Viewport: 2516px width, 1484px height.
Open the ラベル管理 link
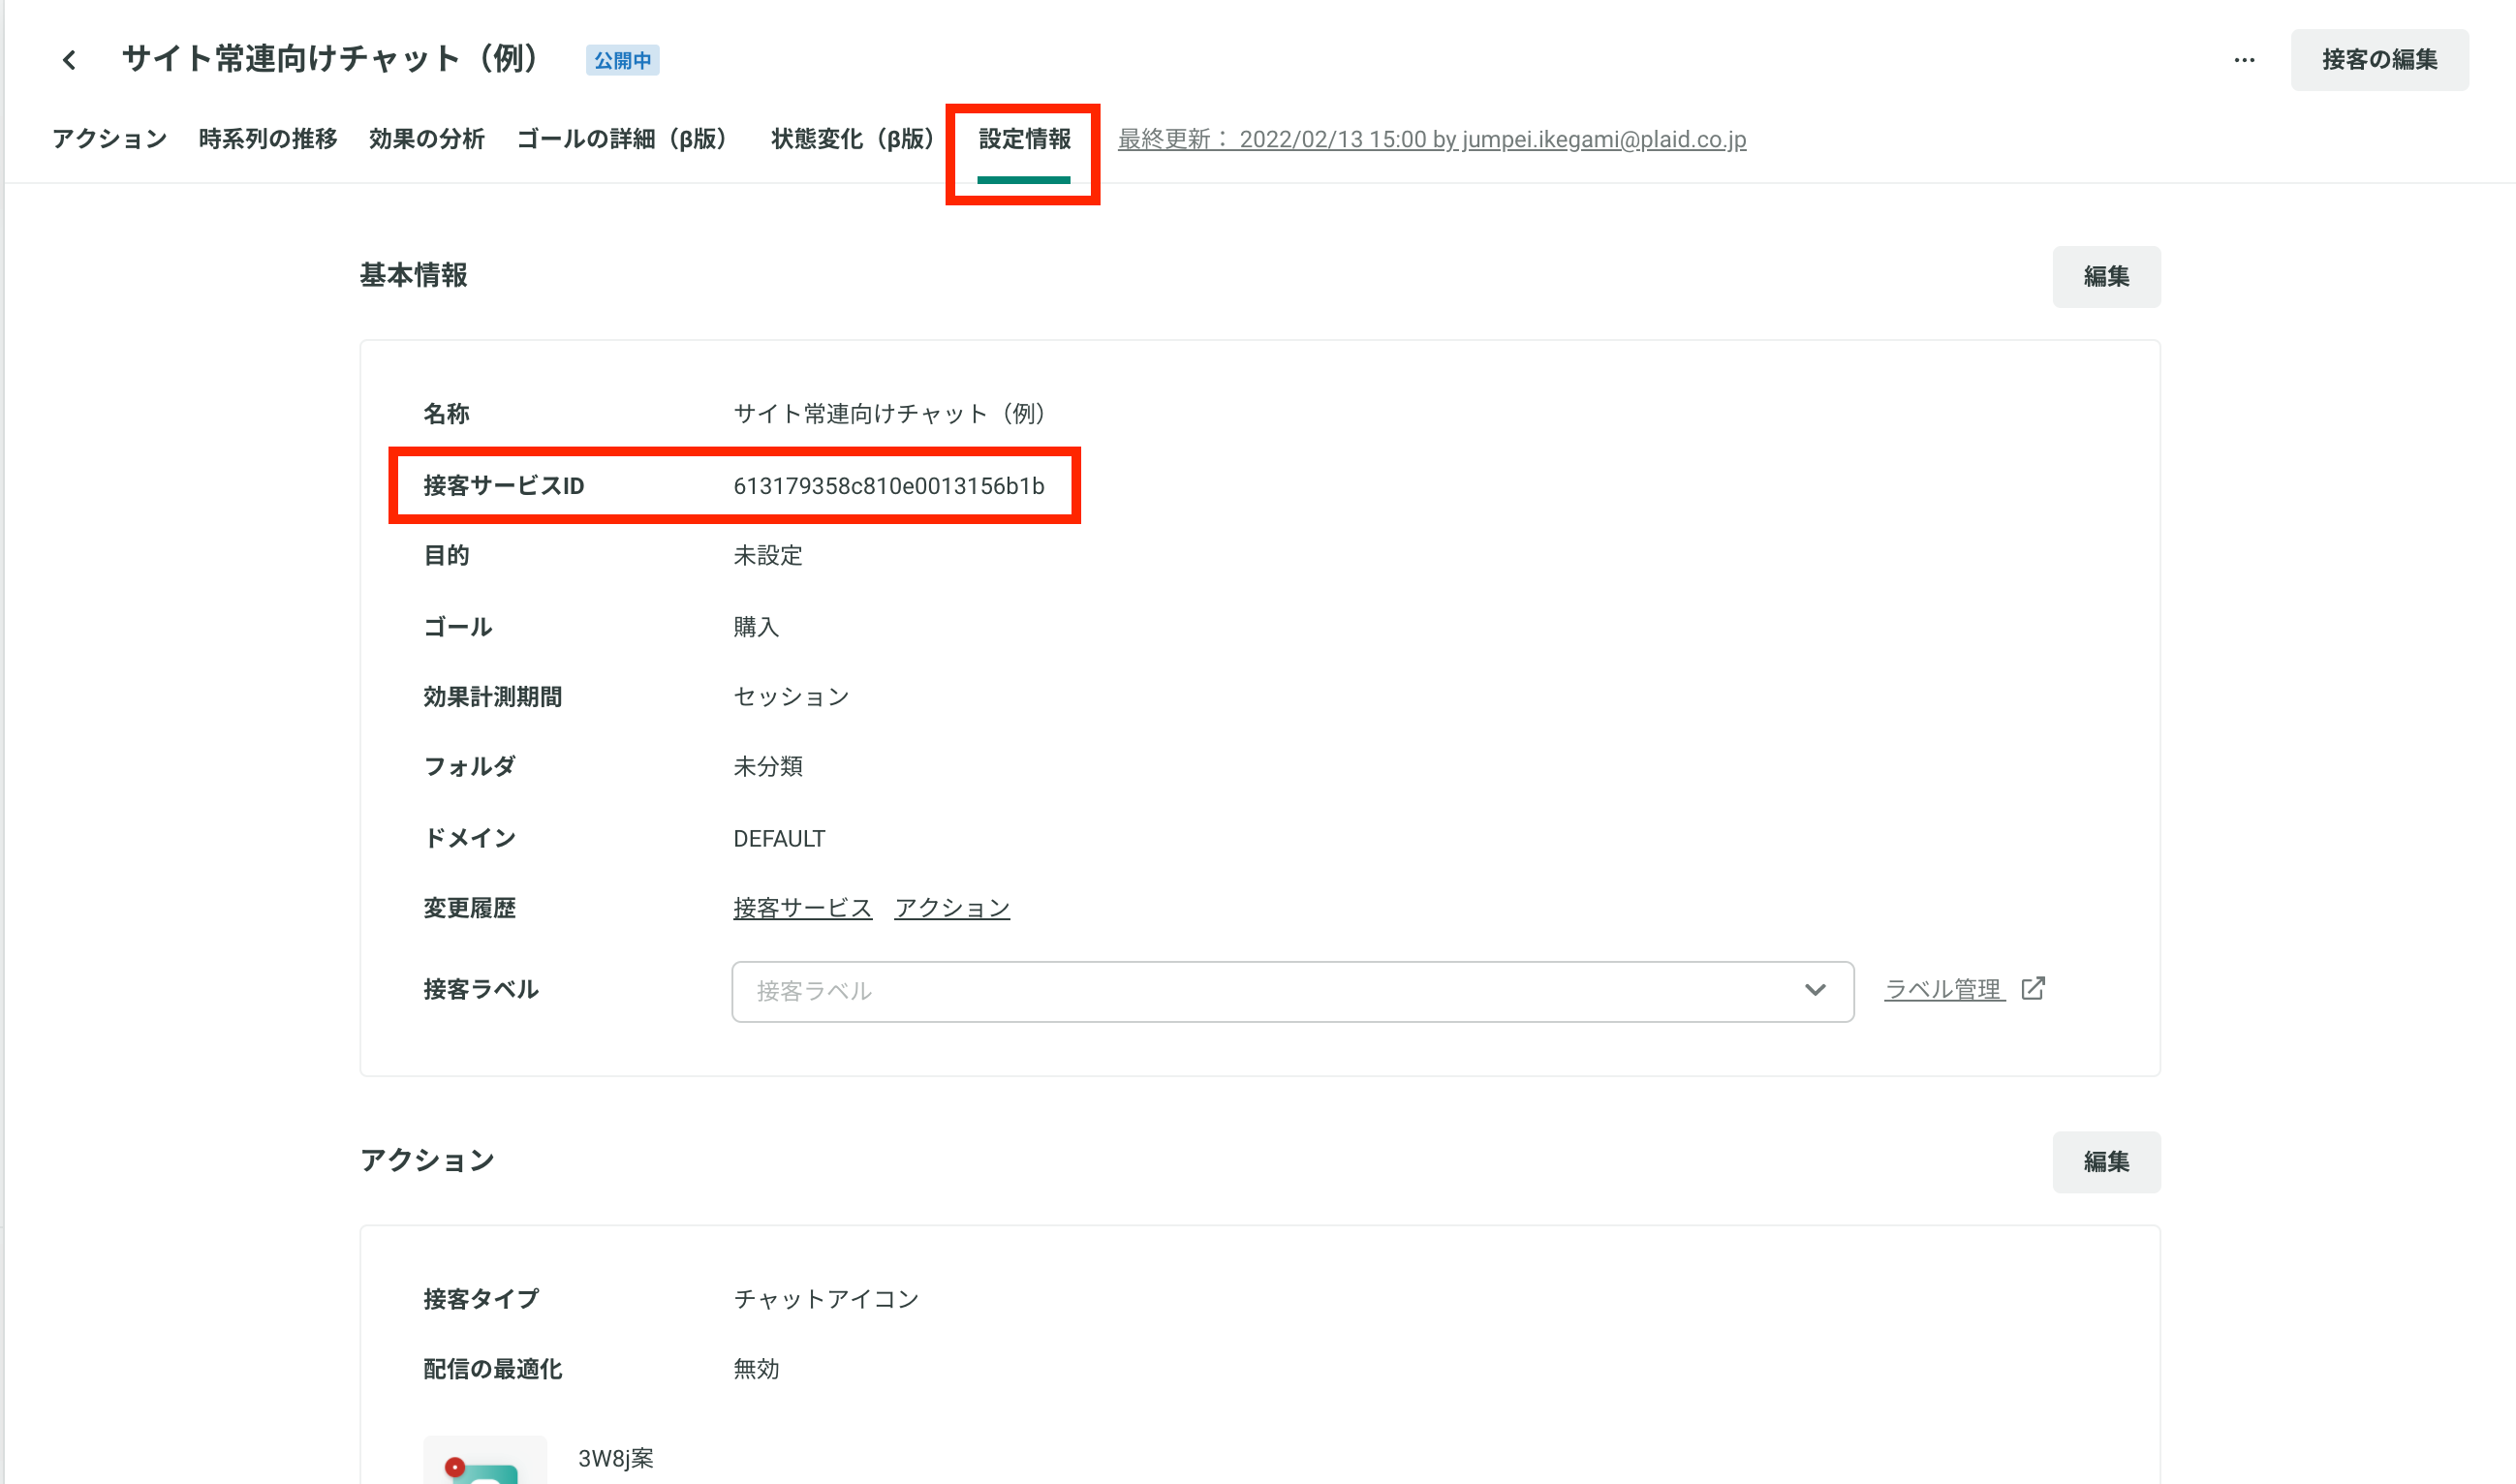[1943, 989]
